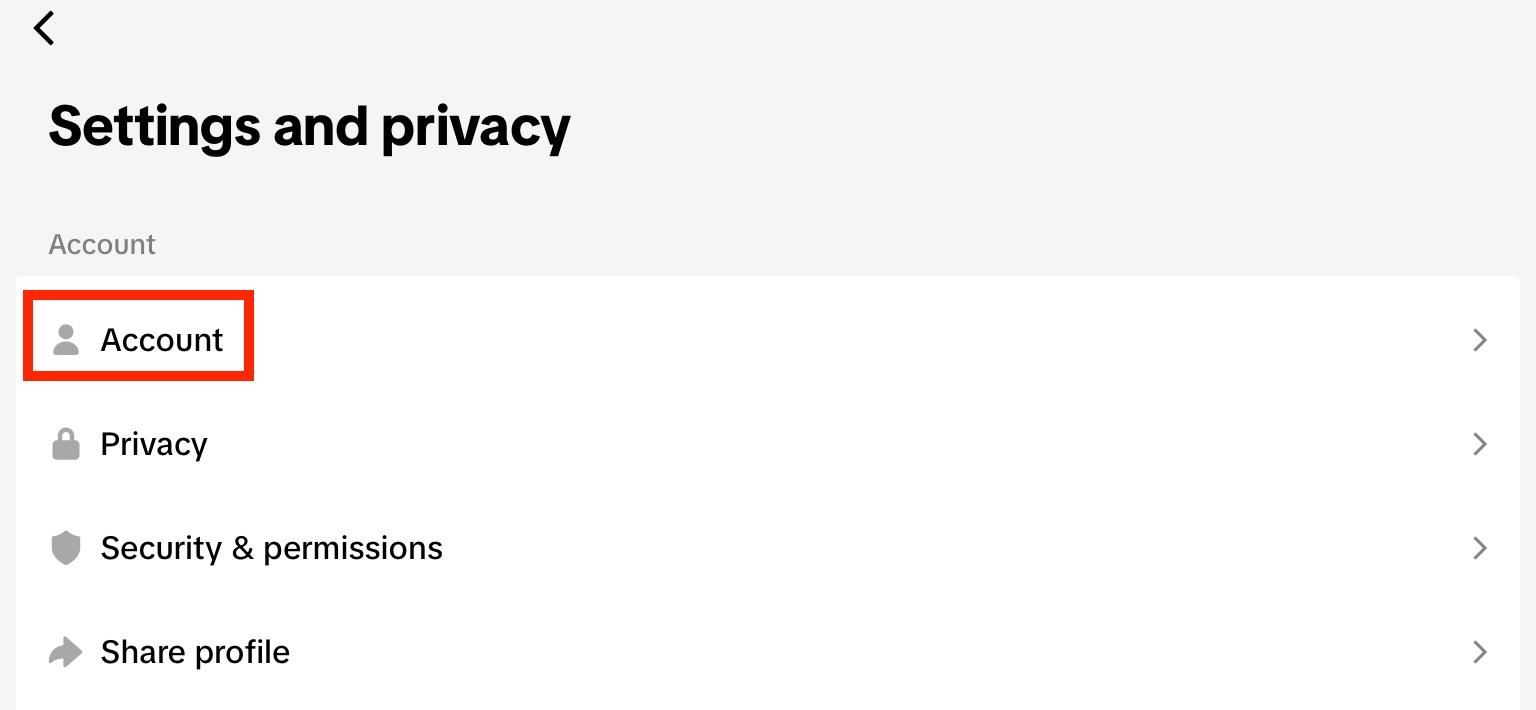Click empty area of Share profile row

[800, 652]
